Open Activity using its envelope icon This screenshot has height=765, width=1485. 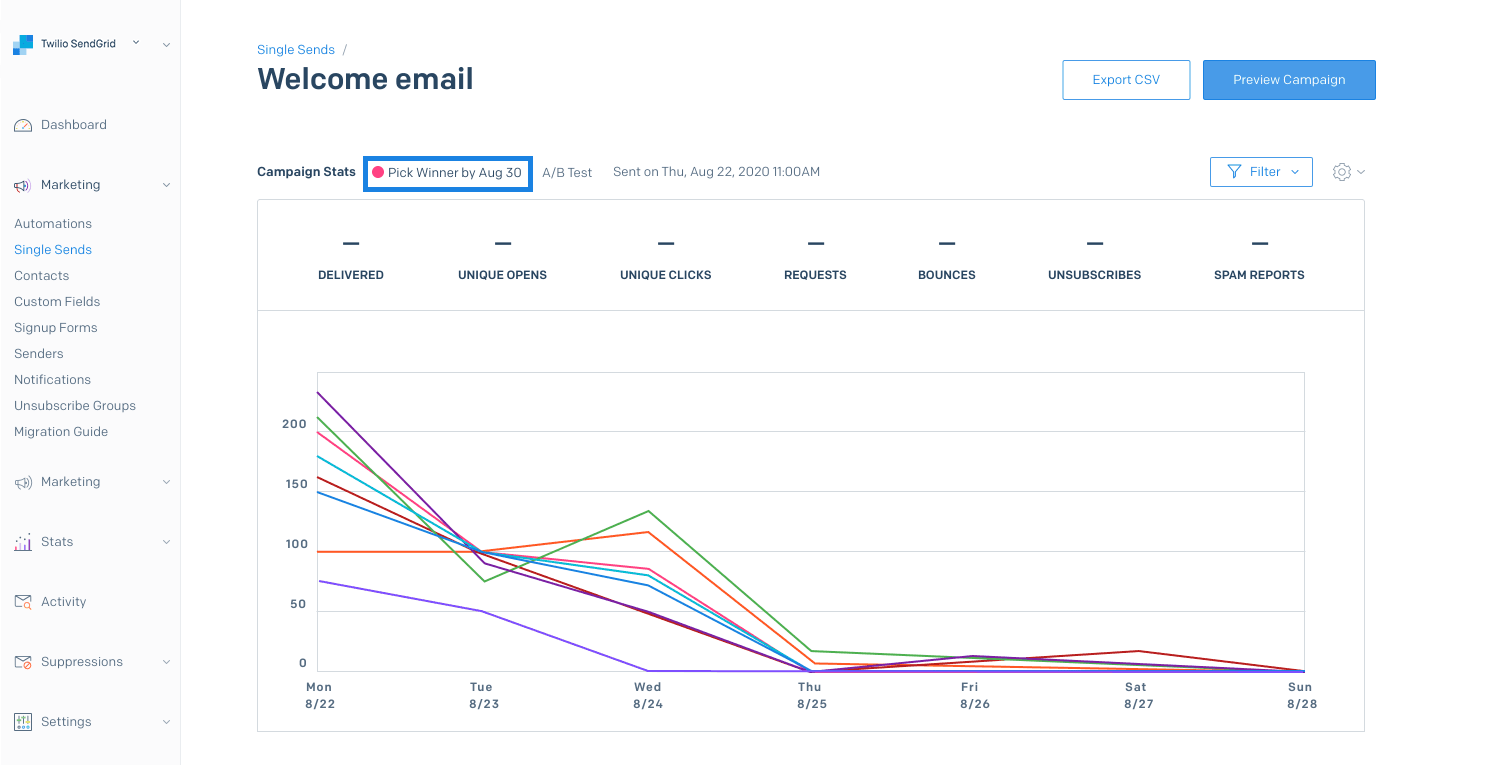point(23,601)
